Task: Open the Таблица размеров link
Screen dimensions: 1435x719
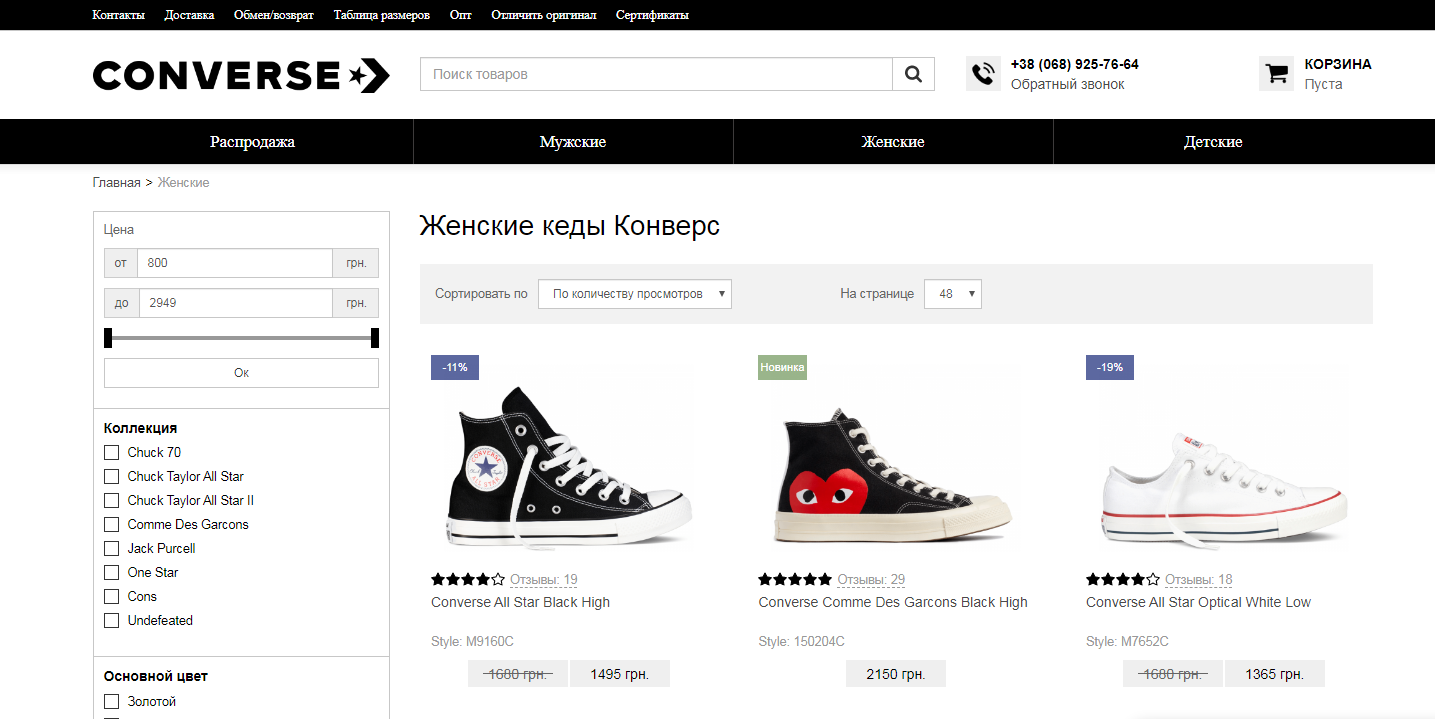Action: pyautogui.click(x=382, y=15)
